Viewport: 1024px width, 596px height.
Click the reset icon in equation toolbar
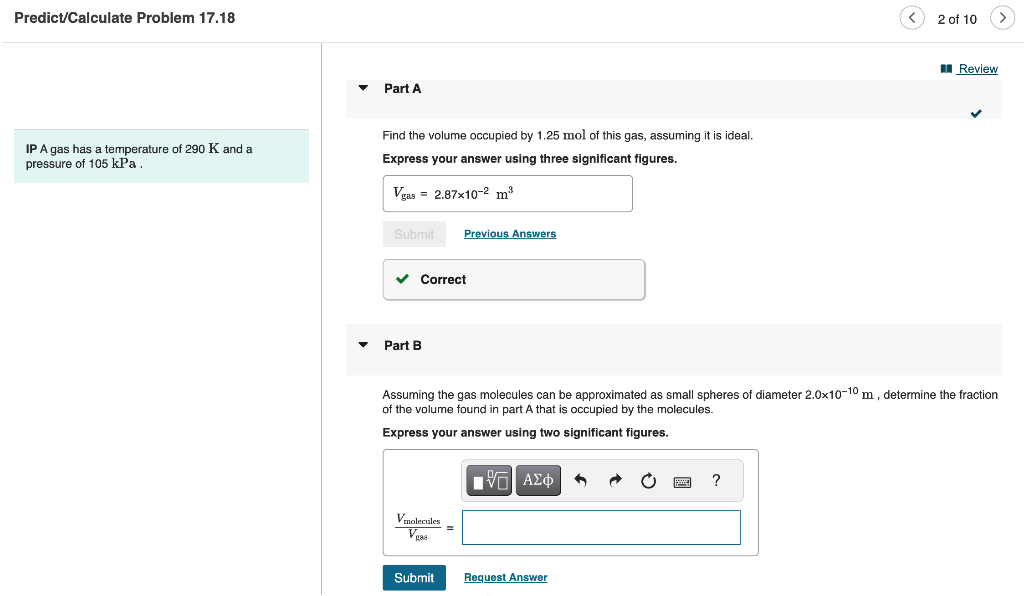coord(648,480)
